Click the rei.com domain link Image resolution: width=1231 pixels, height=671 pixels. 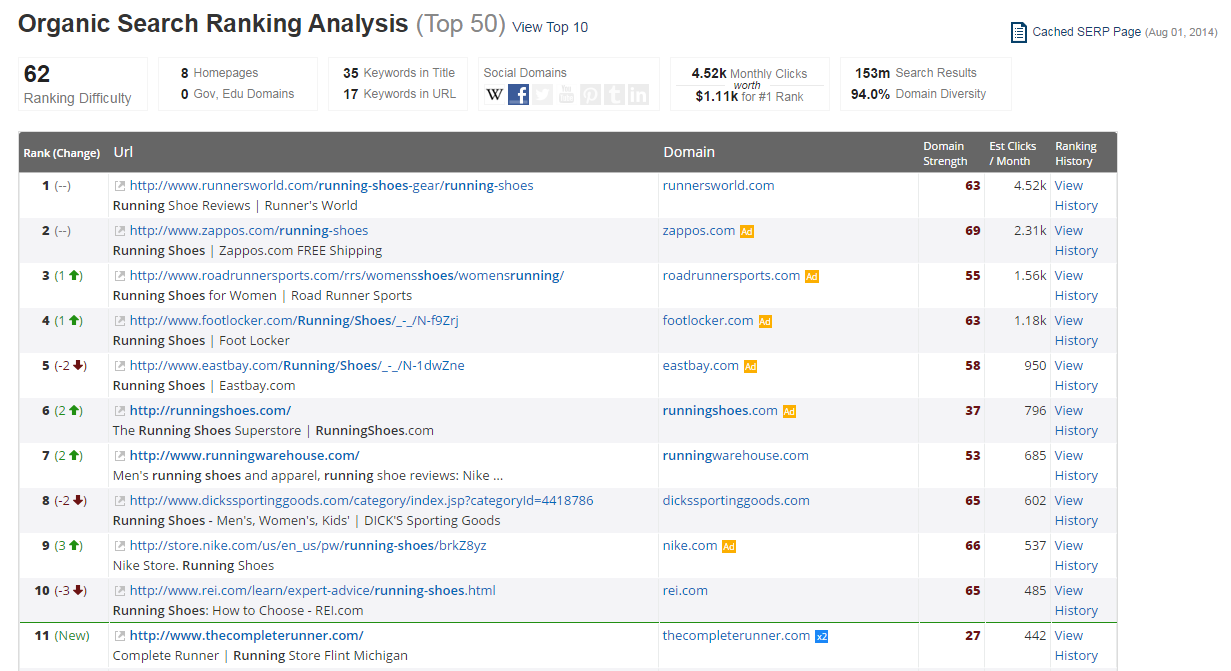pyautogui.click(x=684, y=590)
